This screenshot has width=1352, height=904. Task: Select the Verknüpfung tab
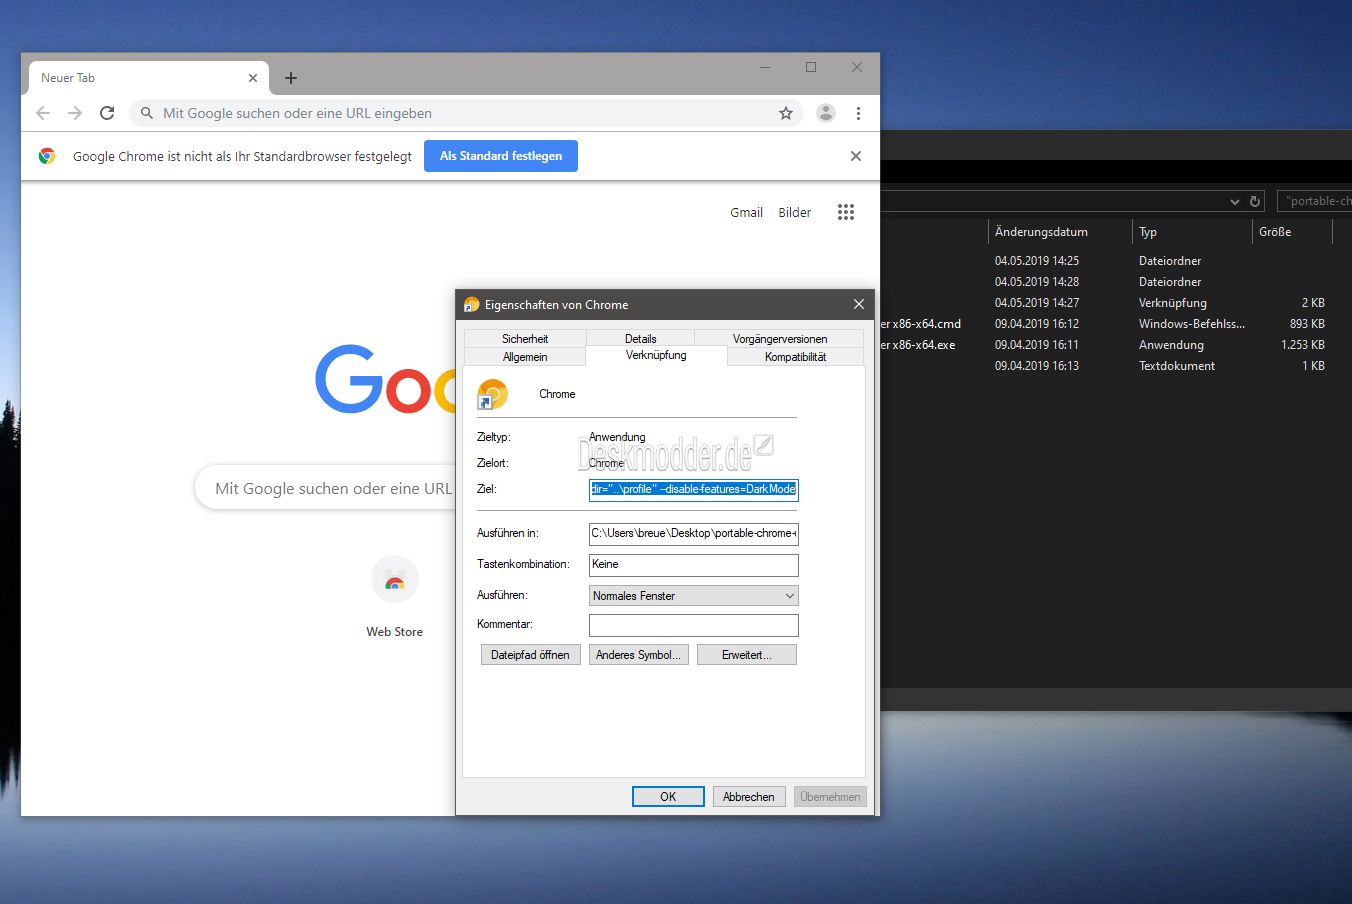pyautogui.click(x=656, y=355)
